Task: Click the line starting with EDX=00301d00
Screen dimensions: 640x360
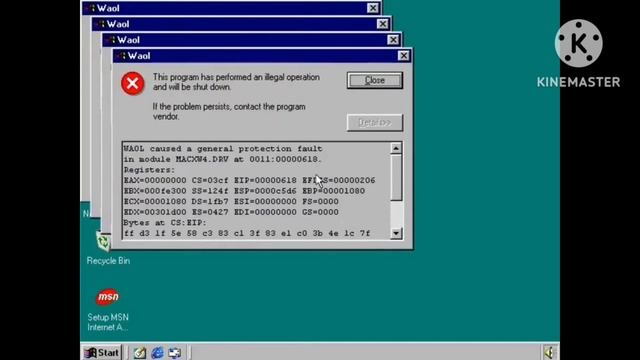Action: tap(231, 212)
